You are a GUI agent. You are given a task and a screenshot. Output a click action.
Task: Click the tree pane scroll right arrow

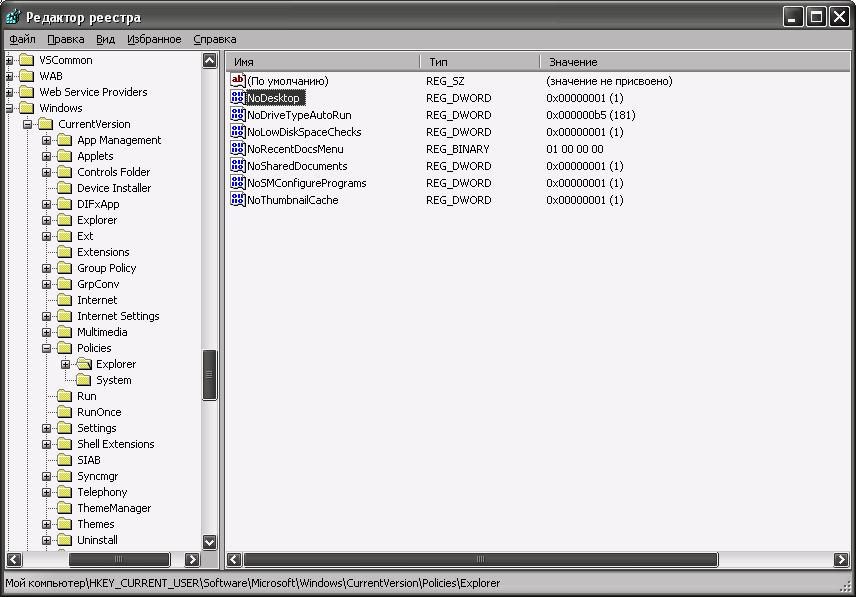(x=192, y=559)
